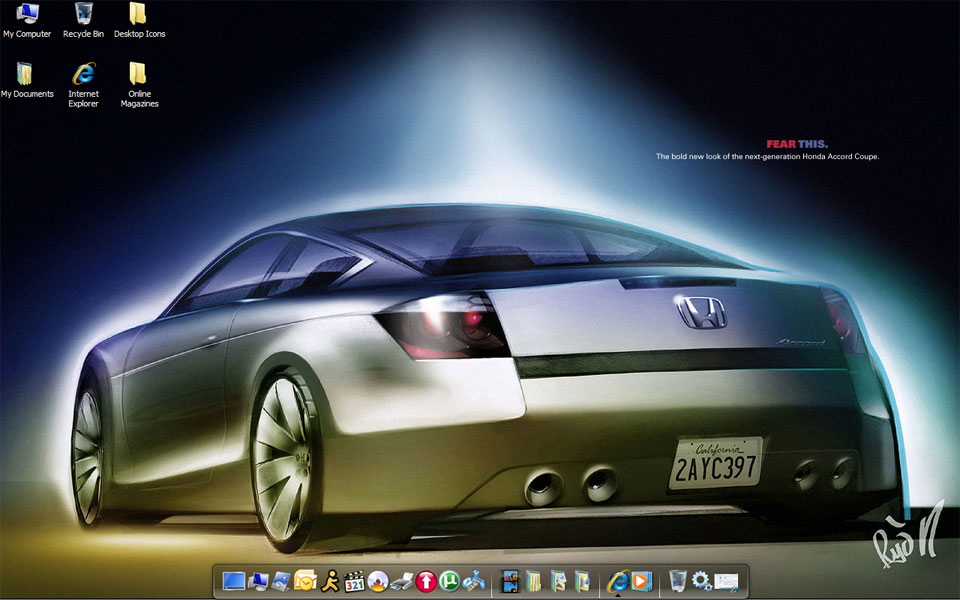Viewport: 960px width, 600px height.
Task: Open the gears settings icon in the dock
Action: (x=702, y=580)
